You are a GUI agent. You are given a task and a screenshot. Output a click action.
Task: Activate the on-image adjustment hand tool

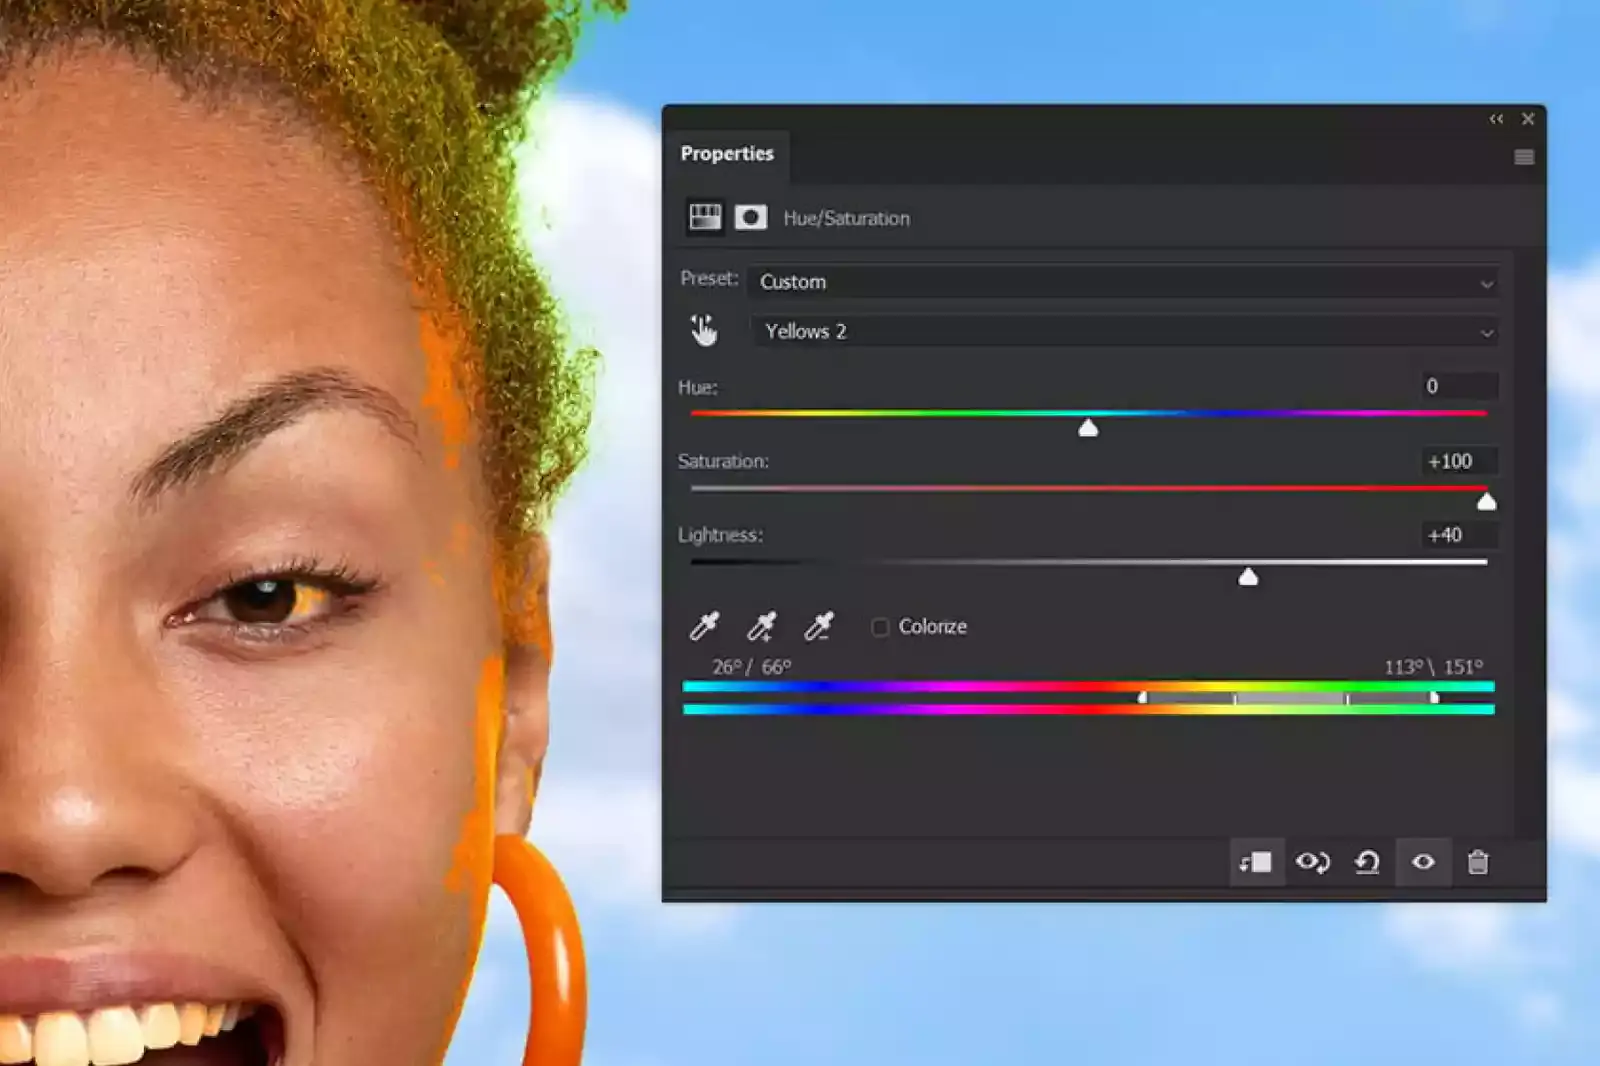pyautogui.click(x=704, y=331)
